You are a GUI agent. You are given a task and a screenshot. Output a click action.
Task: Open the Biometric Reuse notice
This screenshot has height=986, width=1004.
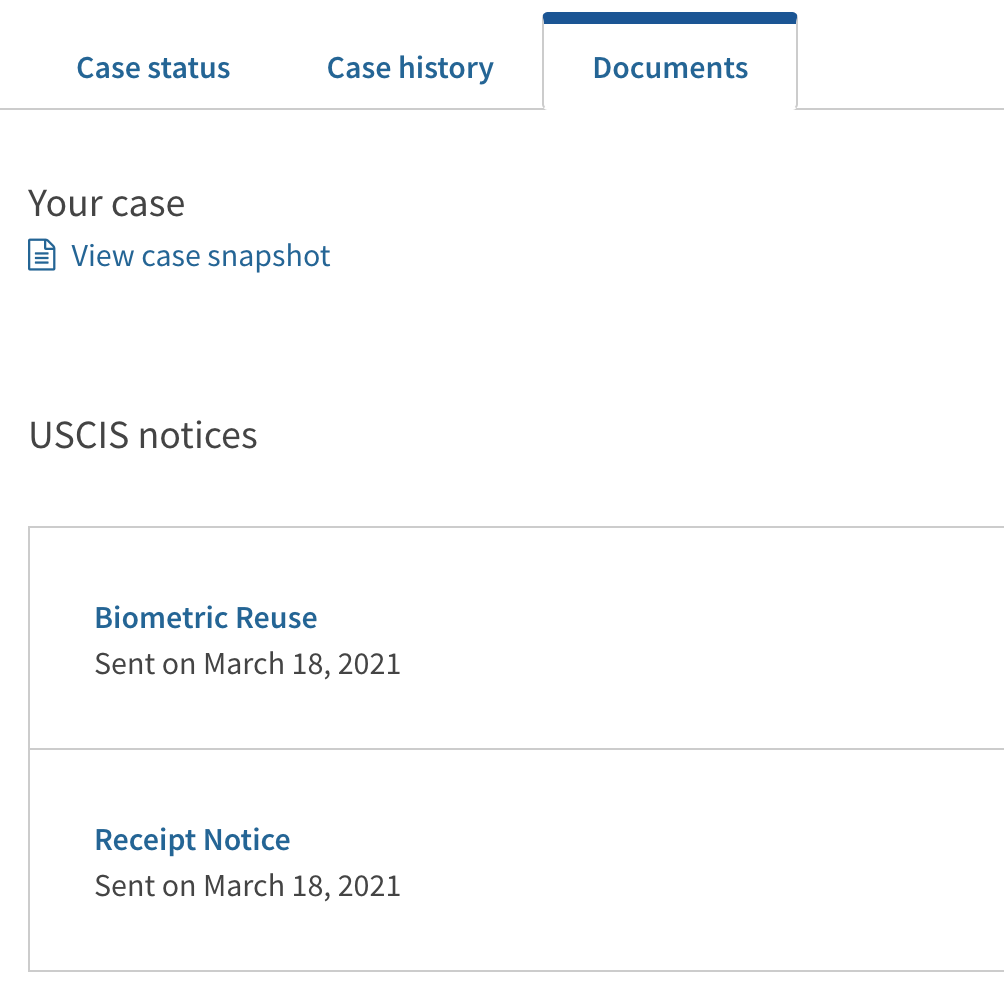click(206, 618)
